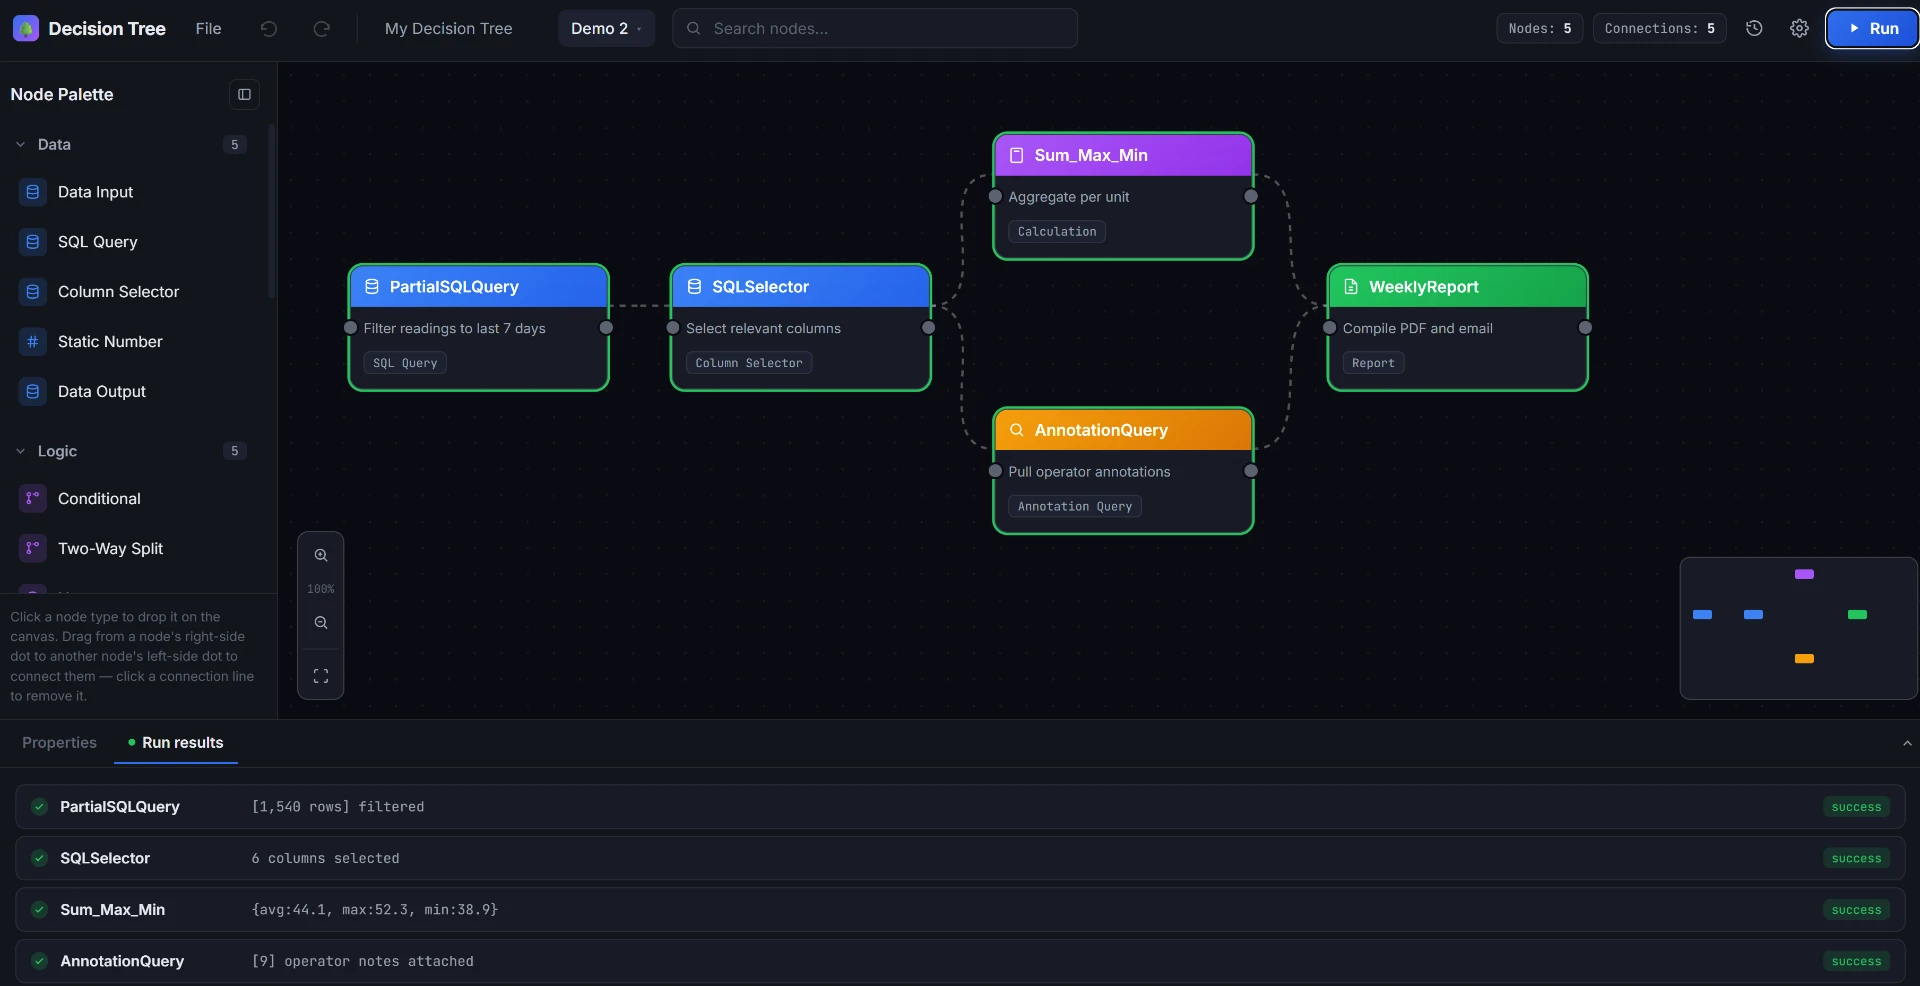Click the My Decision Tree title
The height and width of the screenshot is (986, 1920).
click(x=448, y=28)
